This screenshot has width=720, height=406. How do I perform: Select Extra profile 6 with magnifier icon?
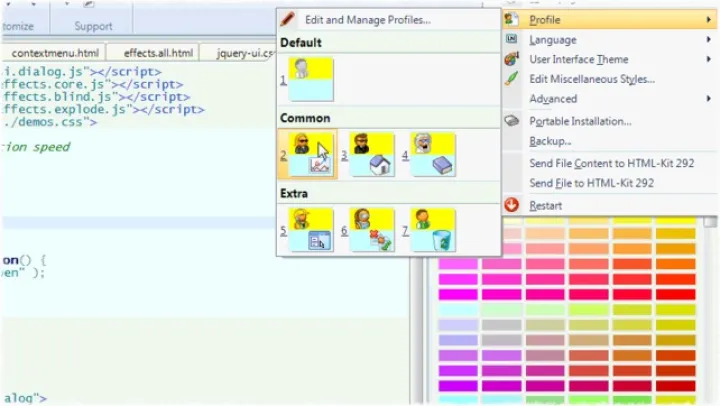(x=371, y=230)
